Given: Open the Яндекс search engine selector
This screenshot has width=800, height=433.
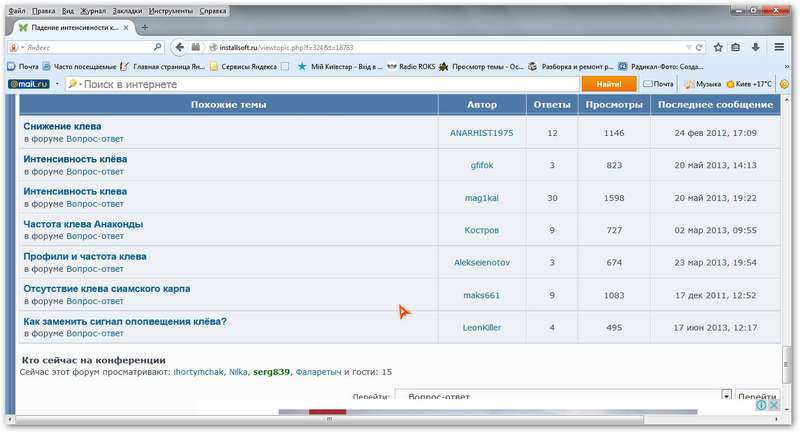Looking at the screenshot, I should point(15,47).
